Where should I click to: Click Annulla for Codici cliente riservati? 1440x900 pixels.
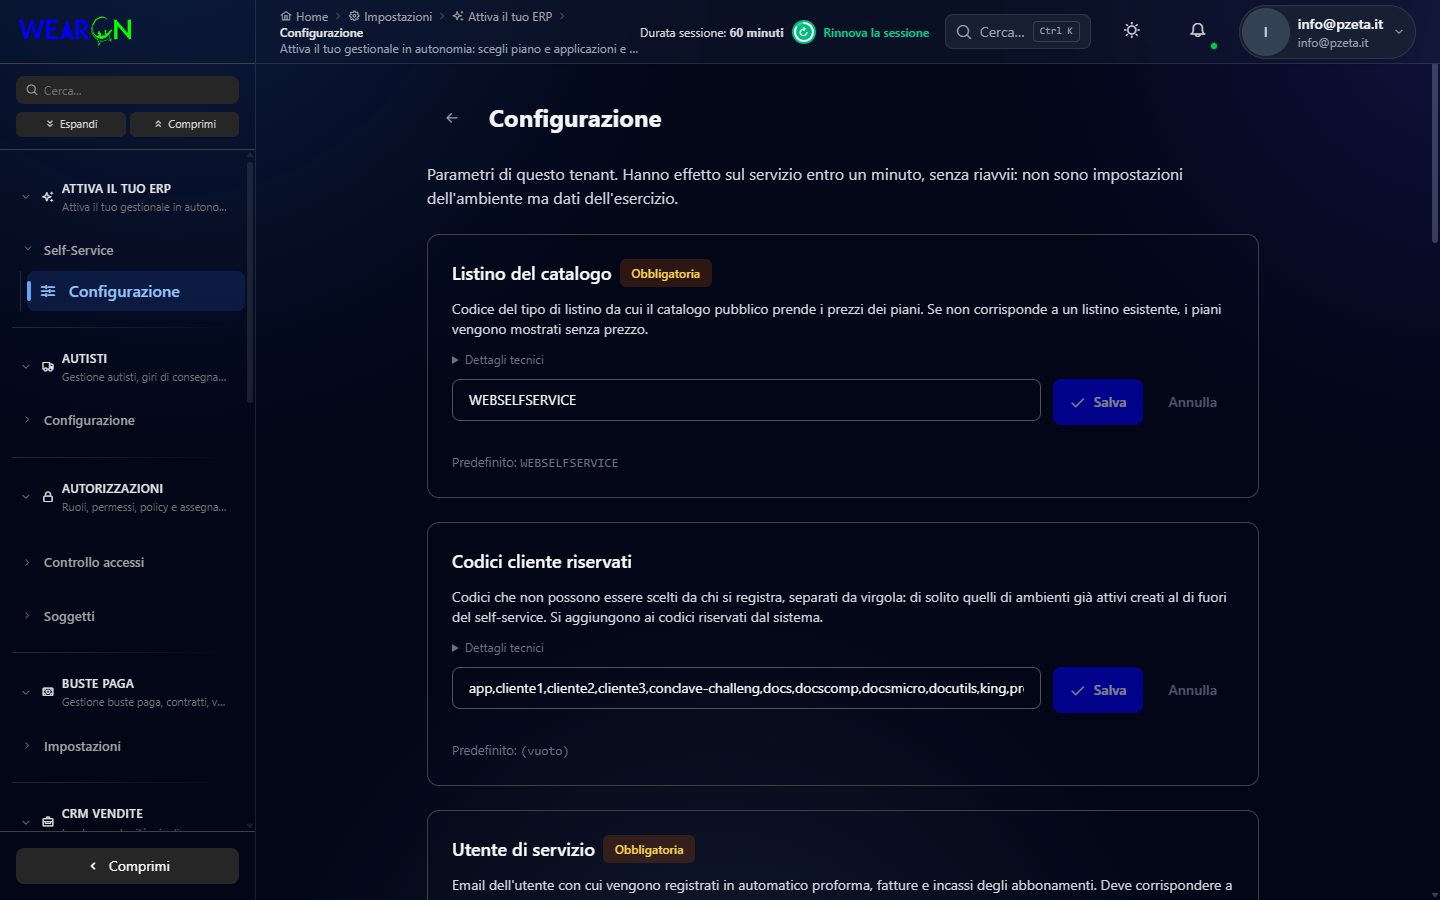tap(1193, 690)
